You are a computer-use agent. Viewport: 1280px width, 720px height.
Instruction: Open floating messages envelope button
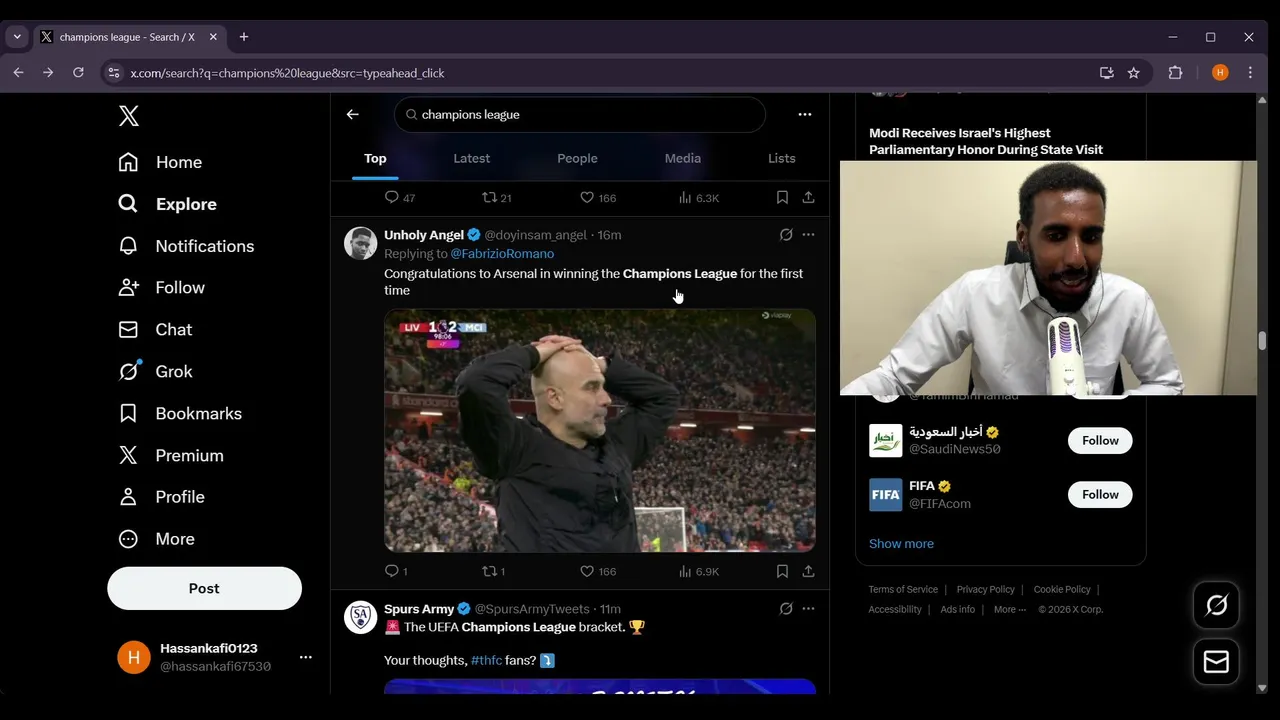1217,662
